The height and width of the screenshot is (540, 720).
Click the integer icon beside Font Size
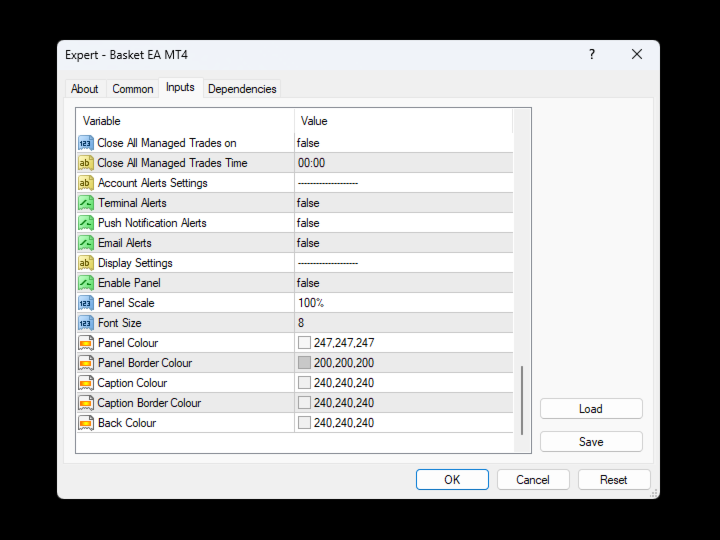[86, 323]
